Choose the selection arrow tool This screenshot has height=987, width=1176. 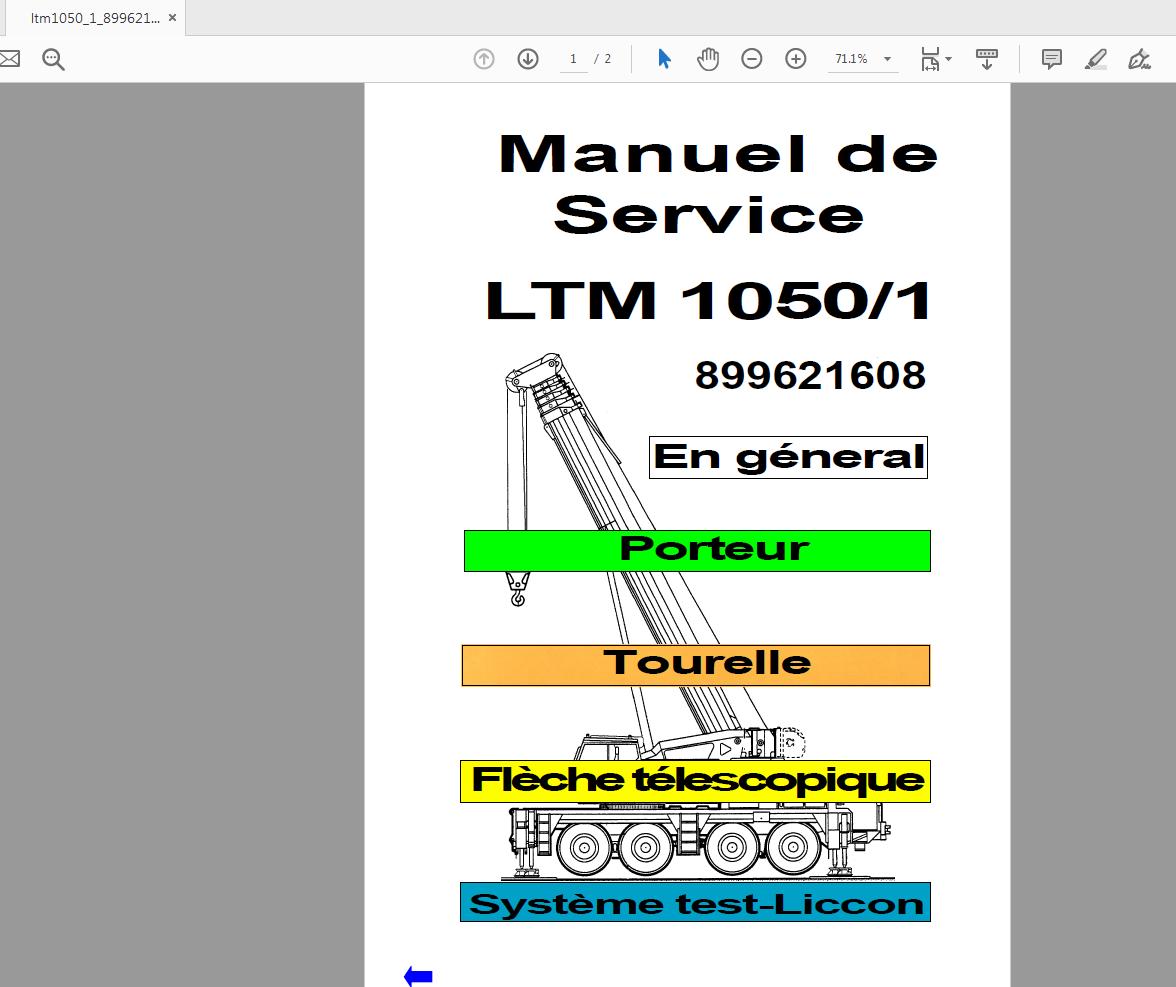(x=664, y=58)
